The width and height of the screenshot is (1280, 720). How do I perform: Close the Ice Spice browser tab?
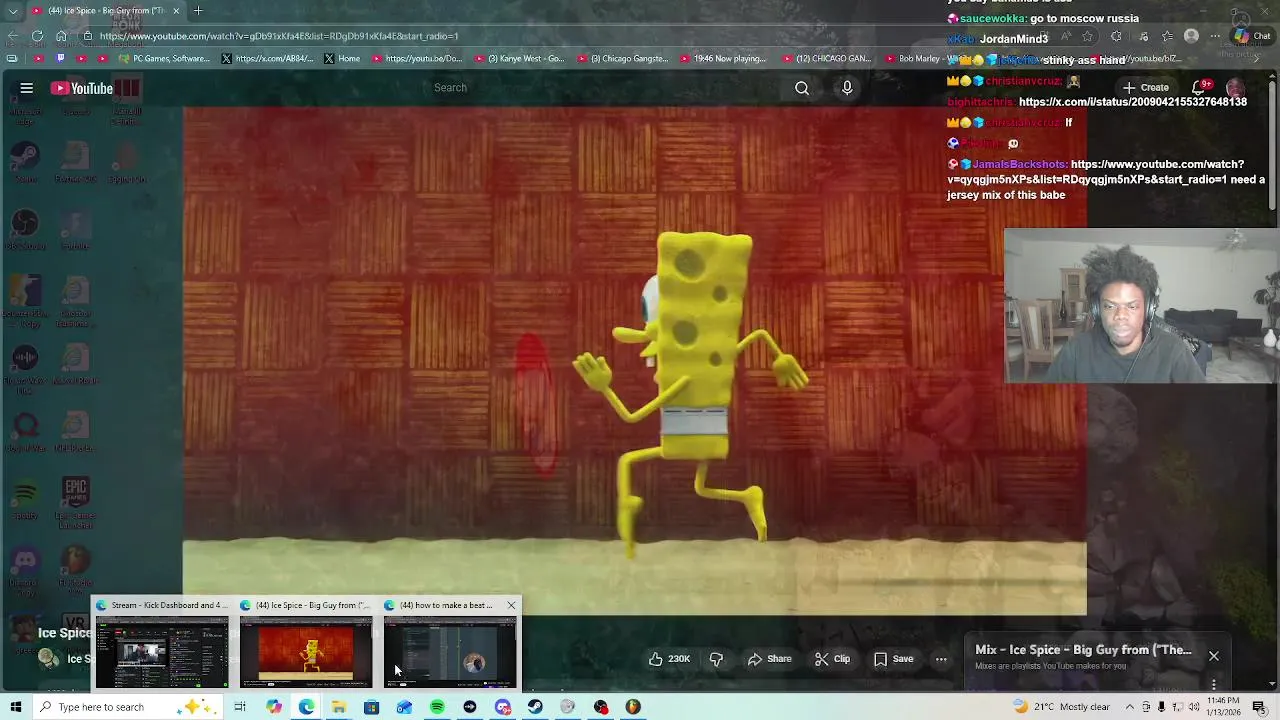pos(176,11)
